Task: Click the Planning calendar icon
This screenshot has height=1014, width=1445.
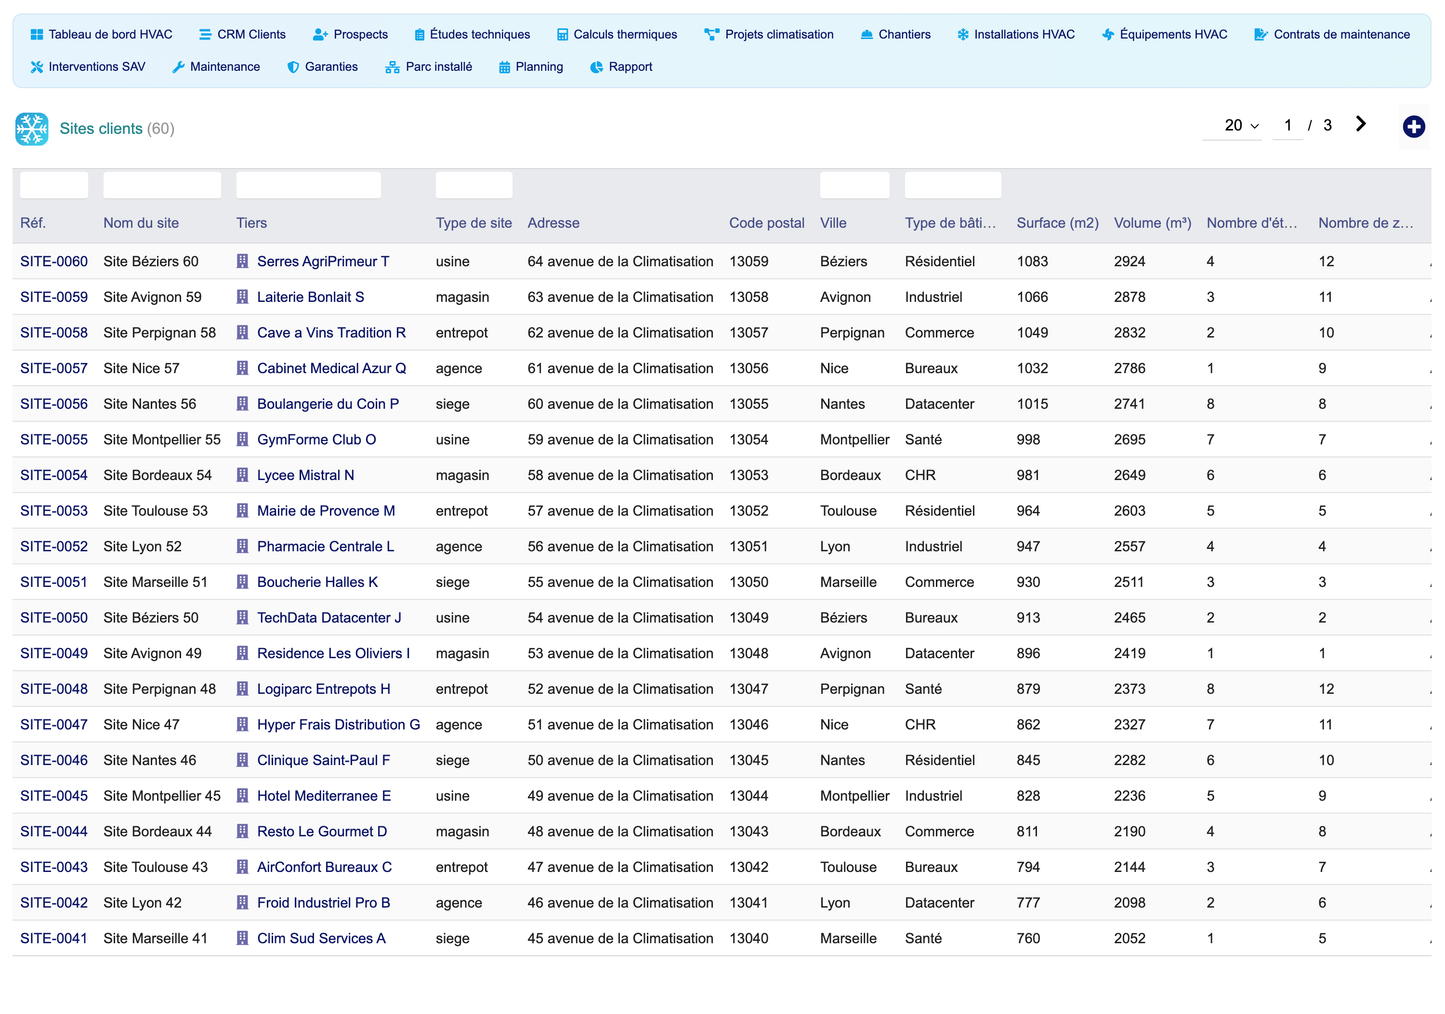Action: coord(505,67)
